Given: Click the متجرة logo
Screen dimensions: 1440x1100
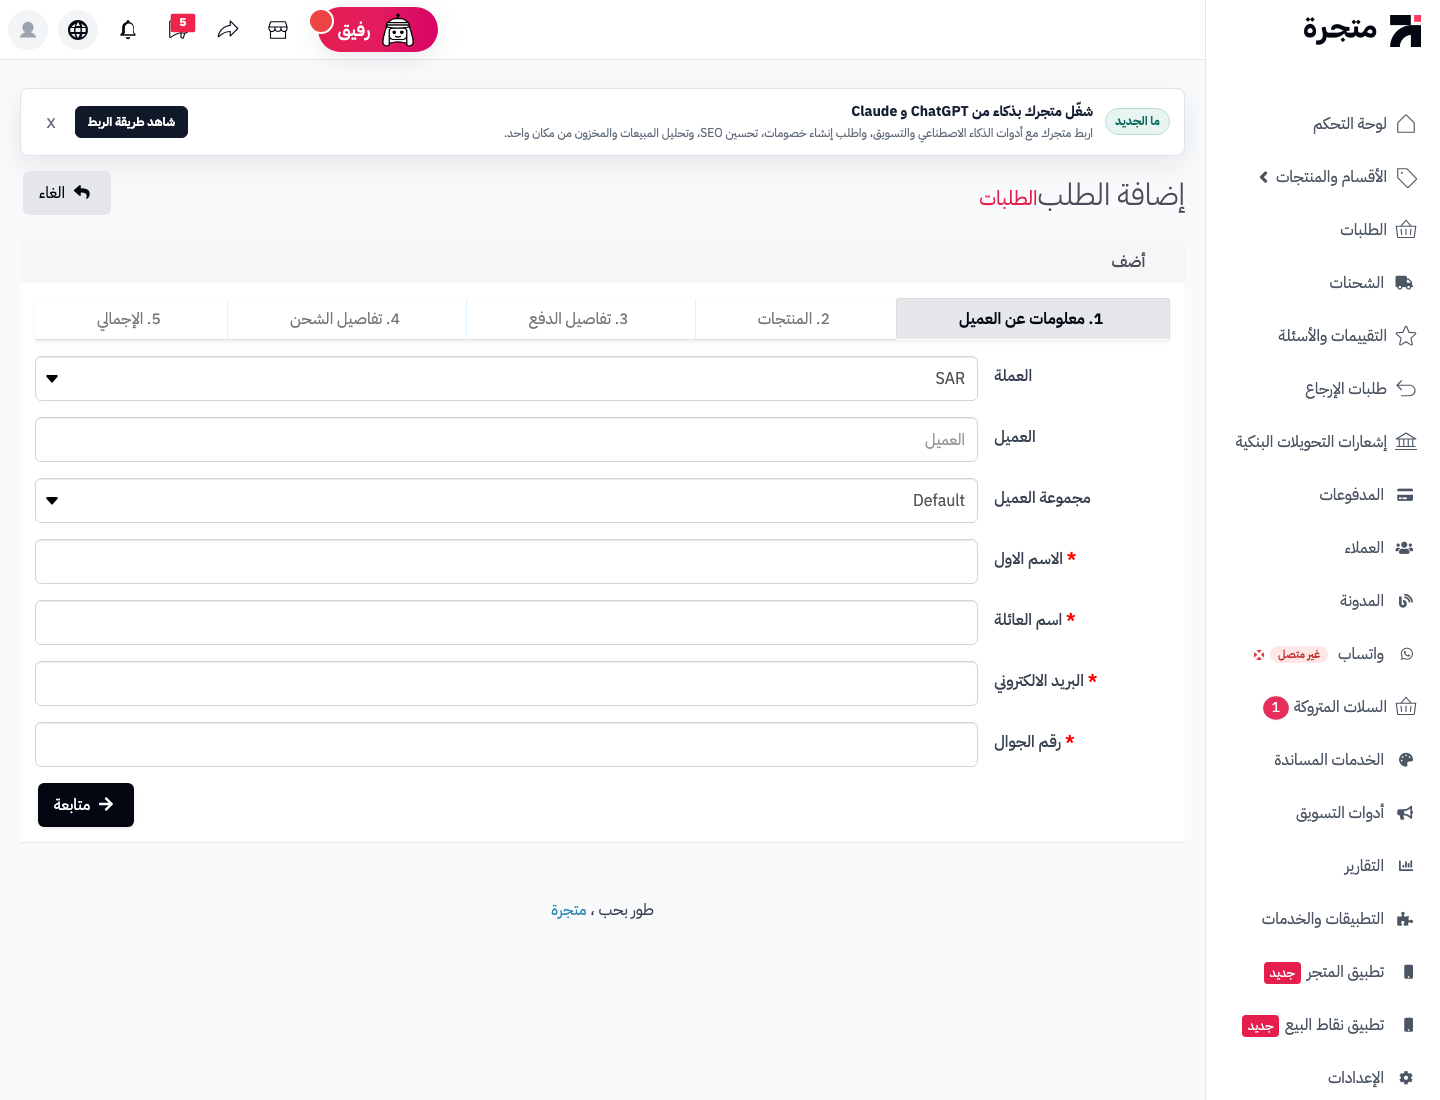Looking at the screenshot, I should (1362, 30).
